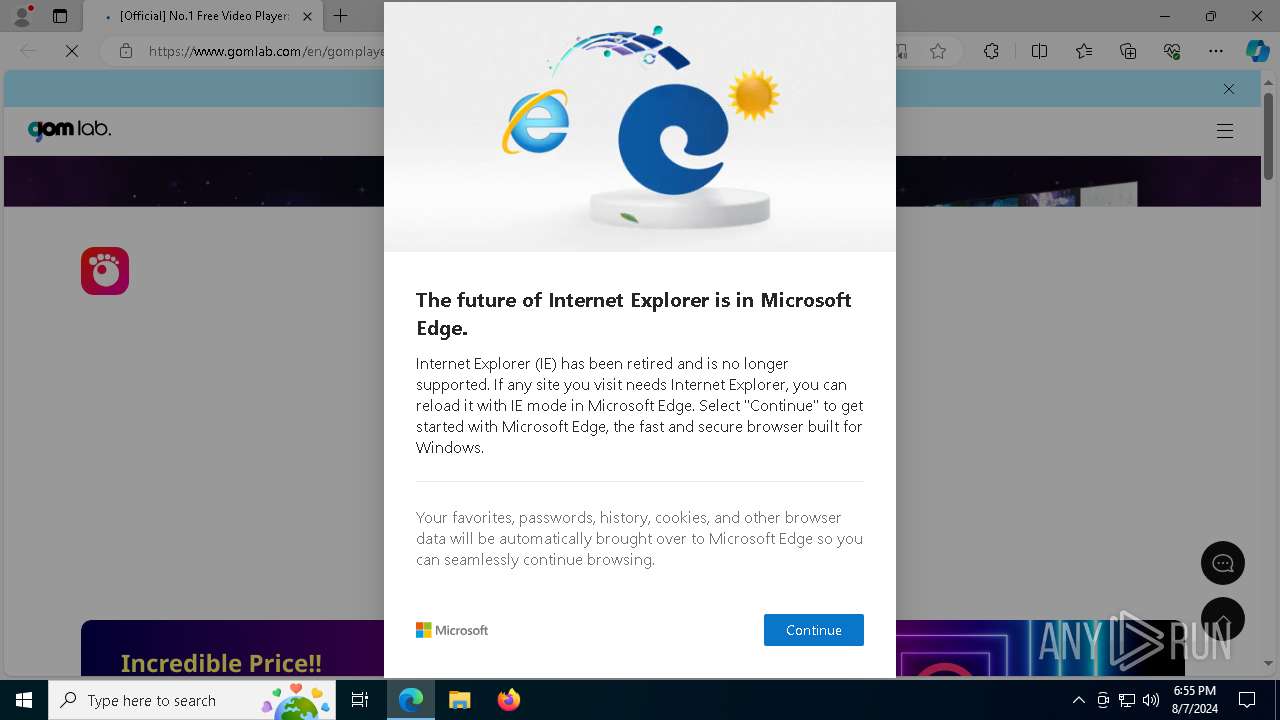Stop loading the page

point(72,51)
